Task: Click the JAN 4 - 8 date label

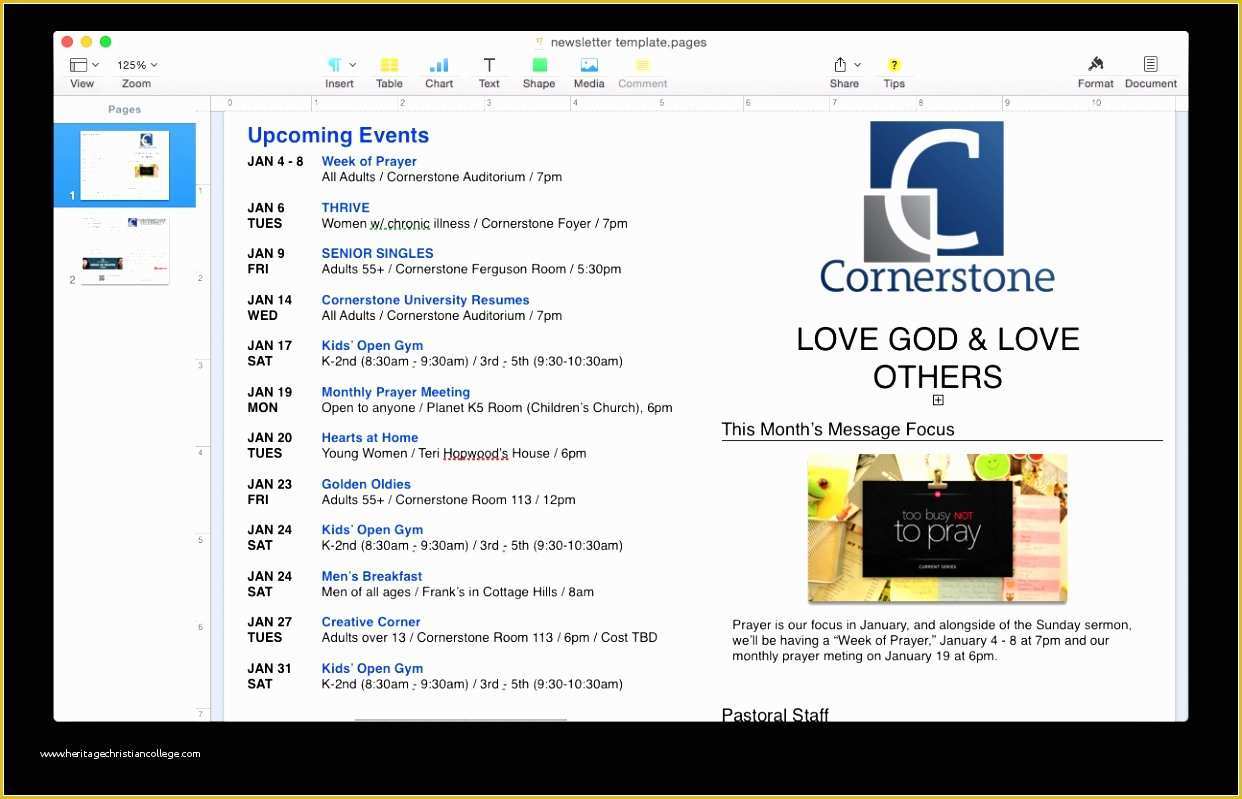Action: point(275,161)
